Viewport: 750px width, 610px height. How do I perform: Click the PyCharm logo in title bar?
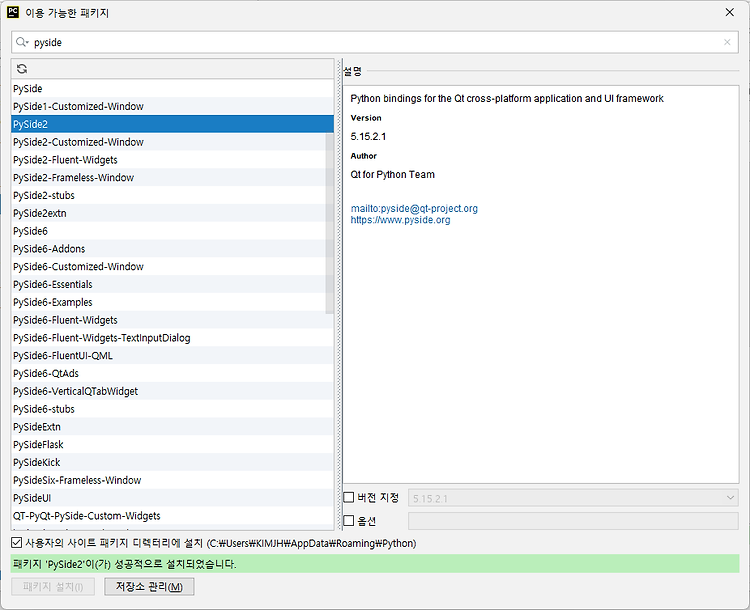point(13,12)
